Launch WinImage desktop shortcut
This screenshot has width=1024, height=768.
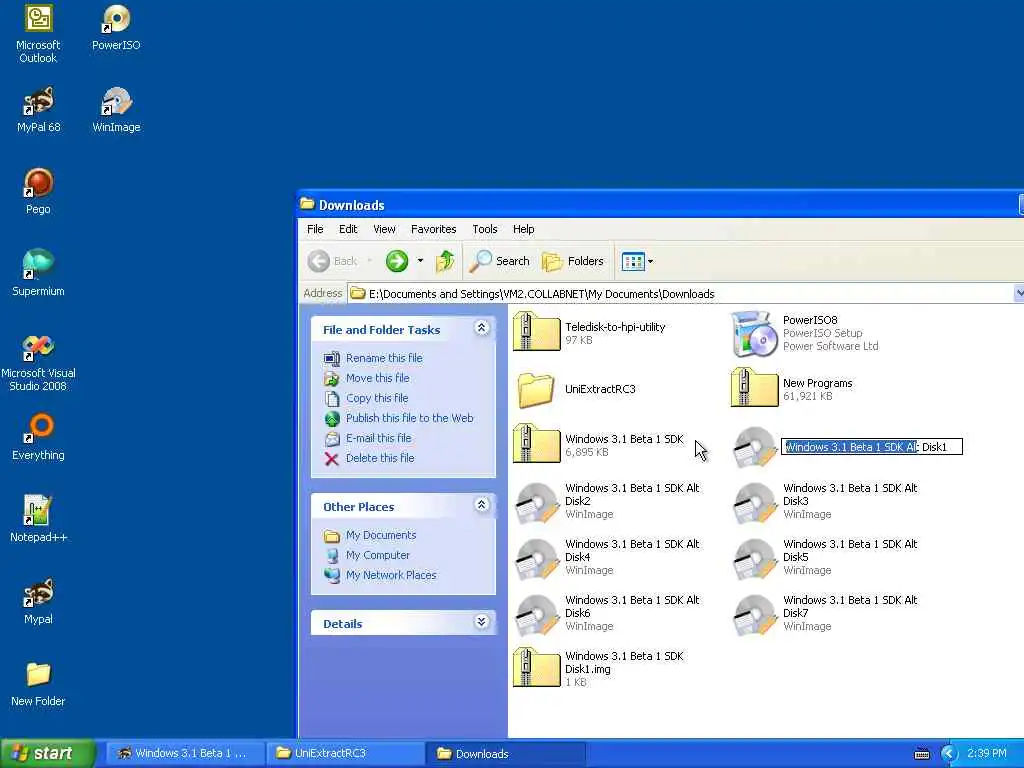[116, 110]
